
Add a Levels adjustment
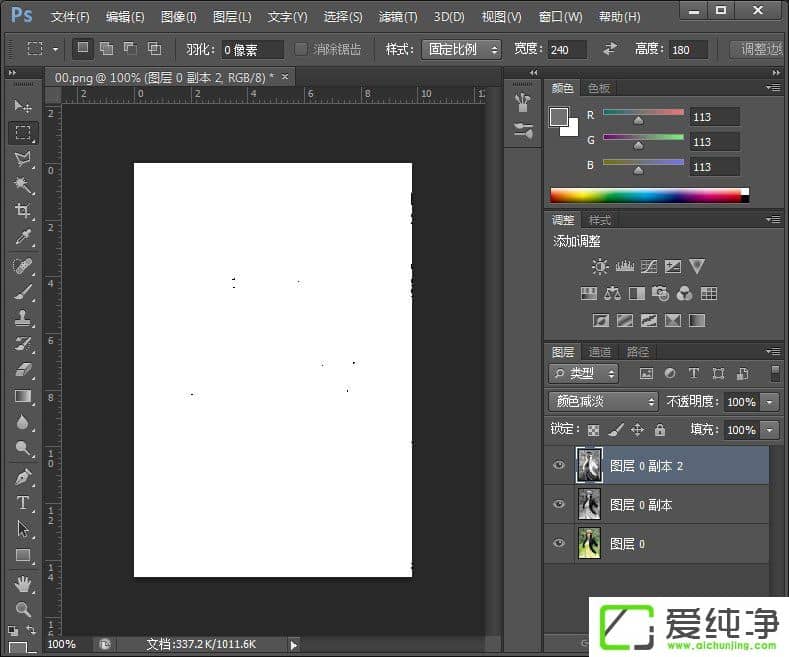[x=625, y=267]
